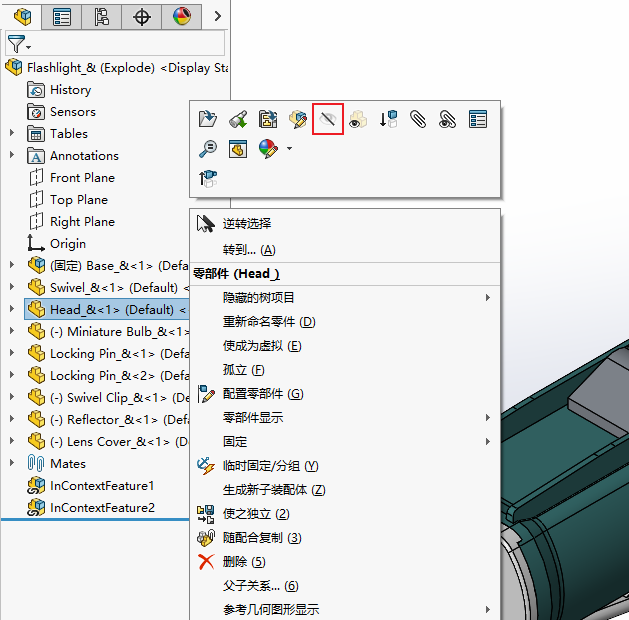Screen dimensions: 629x620
Task: Open the Appearances dropdown arrow
Action: pyautogui.click(x=289, y=149)
